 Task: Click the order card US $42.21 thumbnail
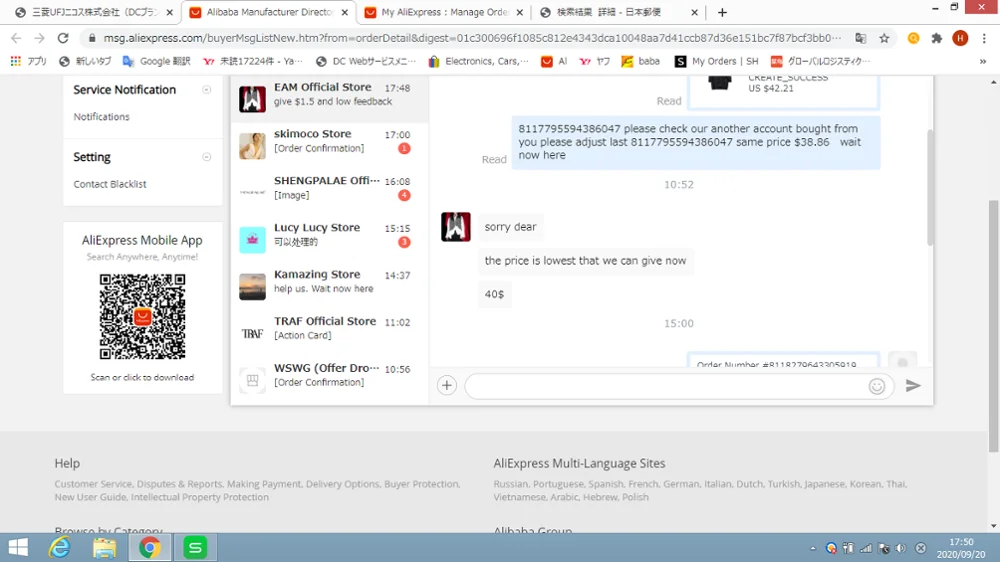click(719, 83)
